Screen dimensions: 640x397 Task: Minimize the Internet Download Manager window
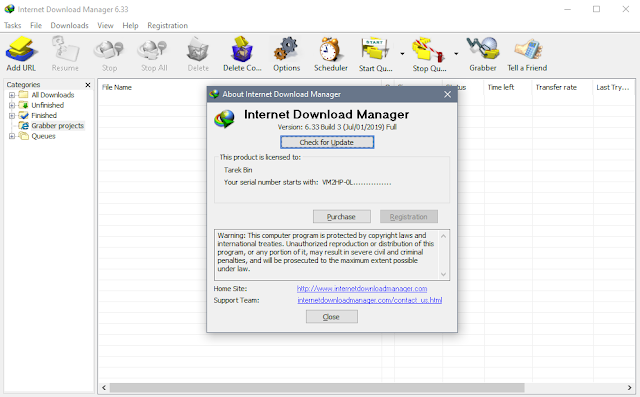[x=567, y=9]
